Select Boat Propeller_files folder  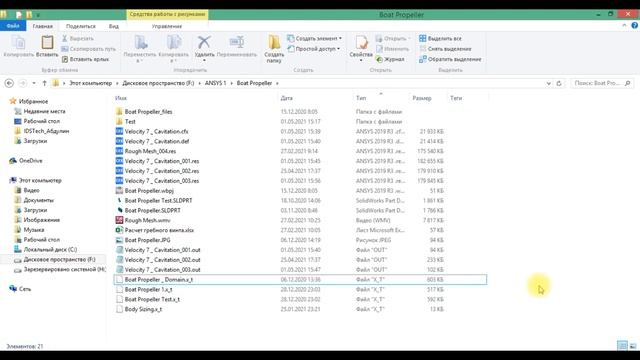[x=148, y=111]
